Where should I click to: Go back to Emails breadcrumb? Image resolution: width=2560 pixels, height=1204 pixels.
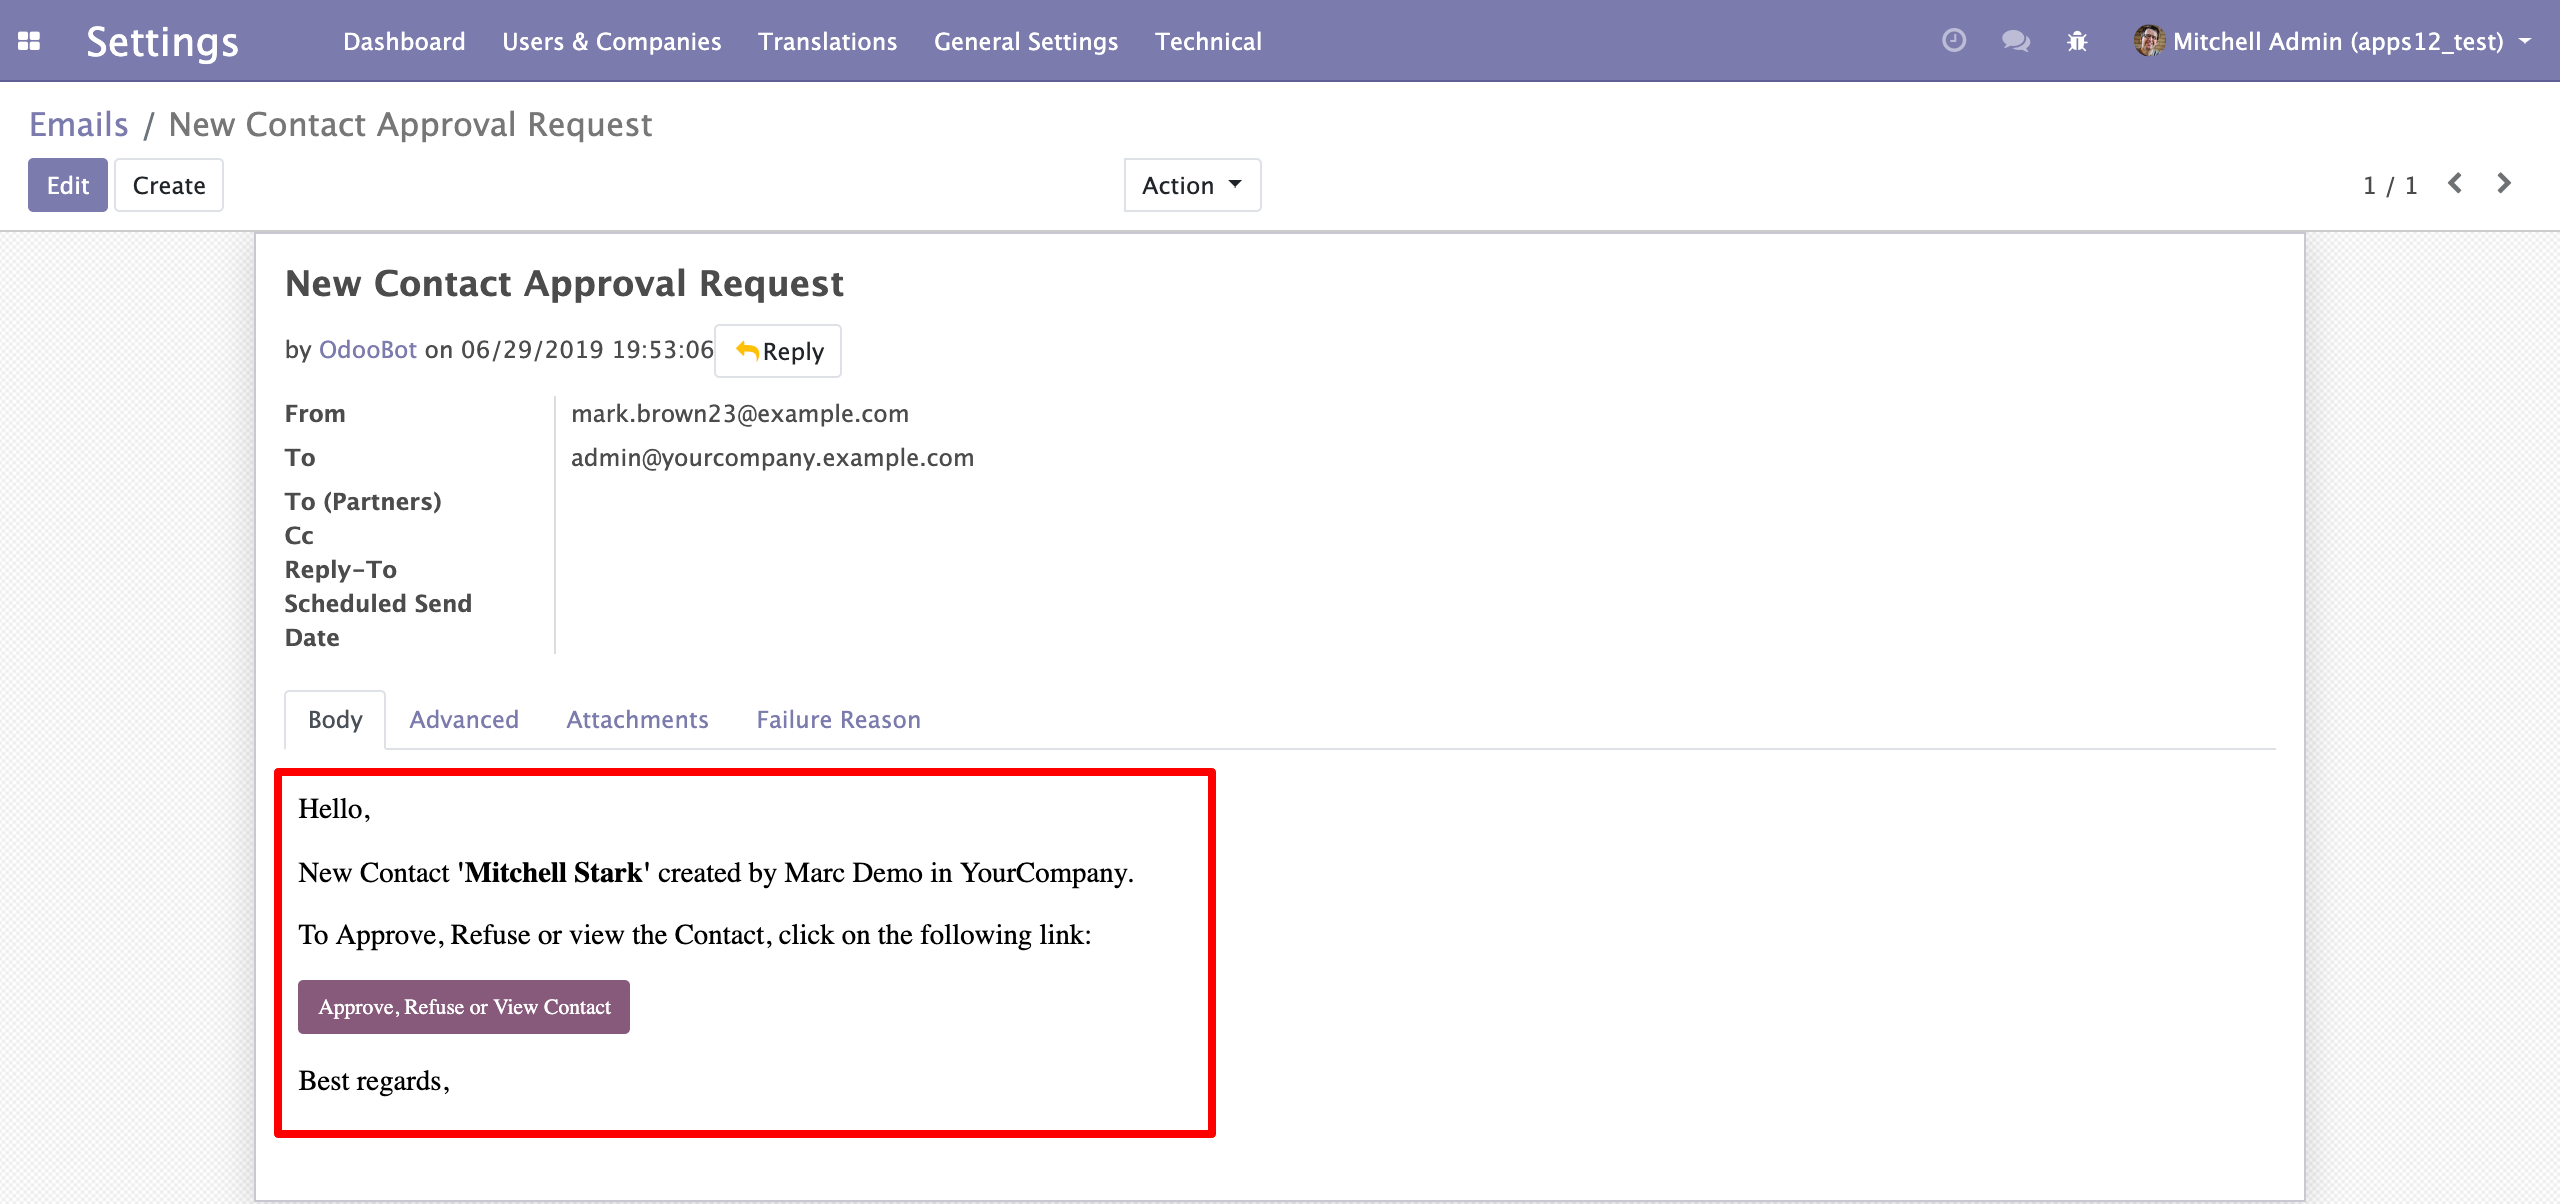tap(78, 124)
